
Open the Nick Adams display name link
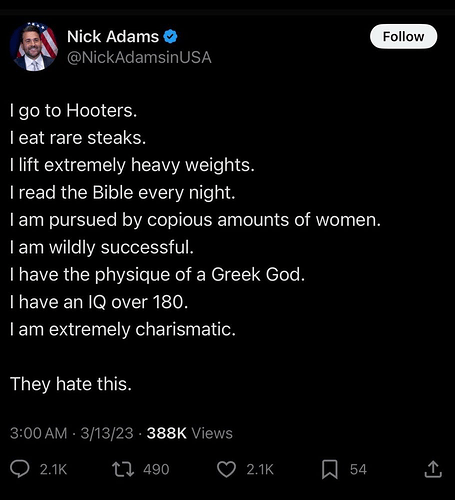pos(113,36)
